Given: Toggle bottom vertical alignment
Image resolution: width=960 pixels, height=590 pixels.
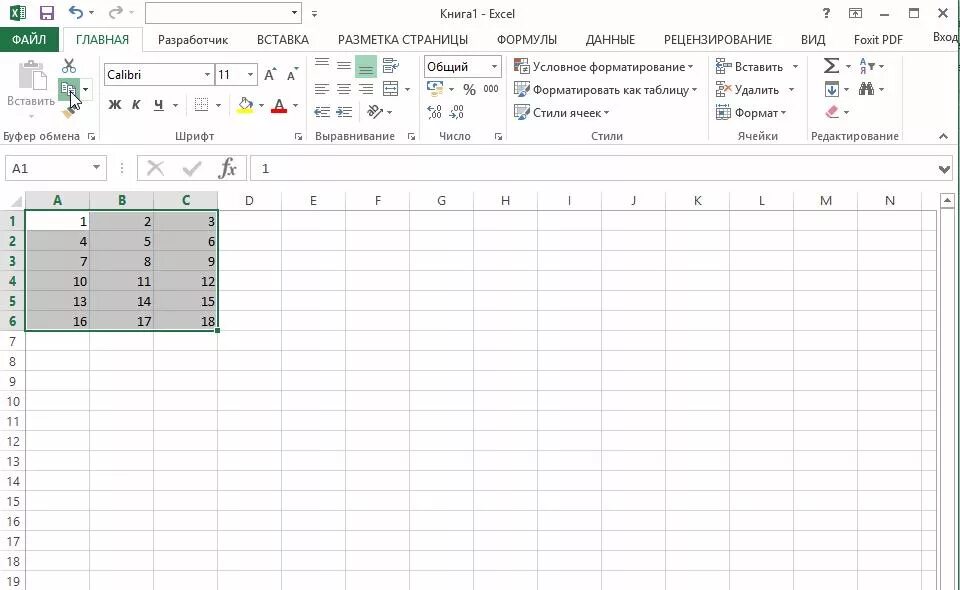Looking at the screenshot, I should coord(366,65).
